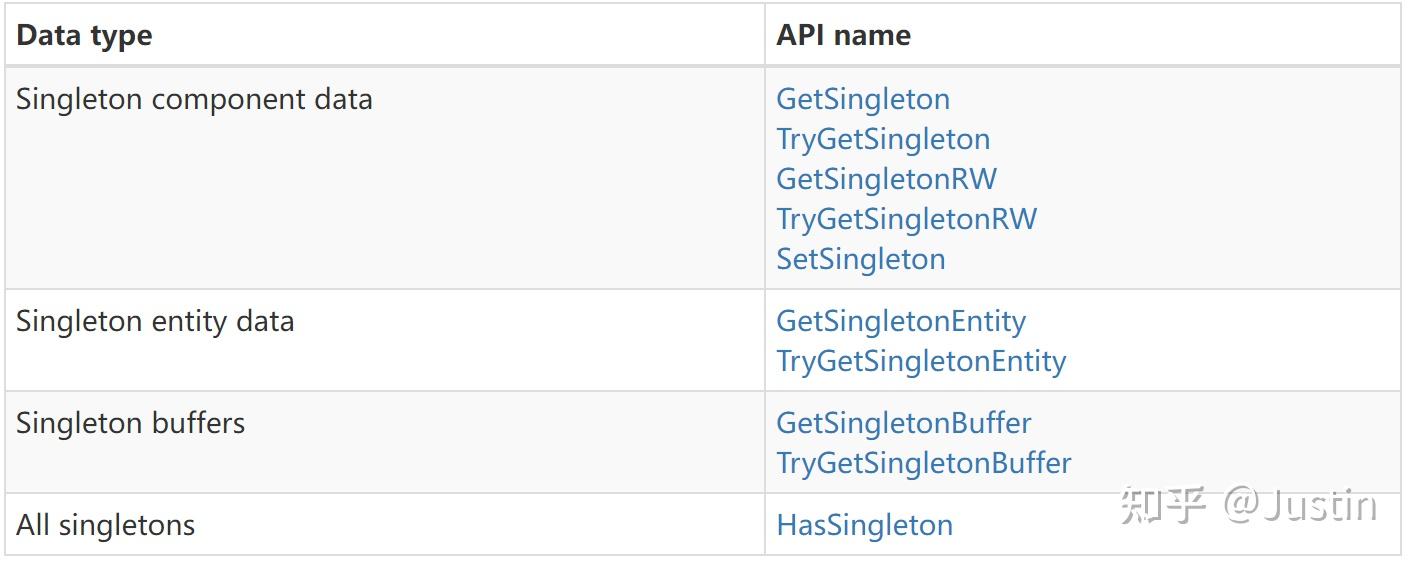Select the "Singleton component data" cell text
Image resolution: width=1414 pixels, height=562 pixels.
[x=194, y=99]
